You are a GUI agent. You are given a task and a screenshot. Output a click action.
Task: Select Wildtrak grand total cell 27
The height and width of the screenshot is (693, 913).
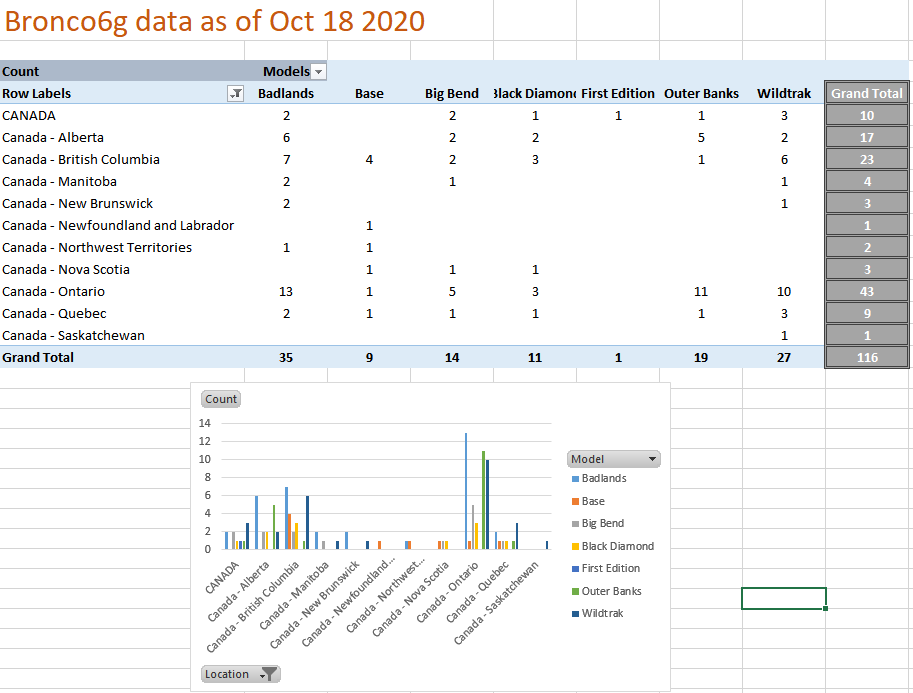[784, 358]
